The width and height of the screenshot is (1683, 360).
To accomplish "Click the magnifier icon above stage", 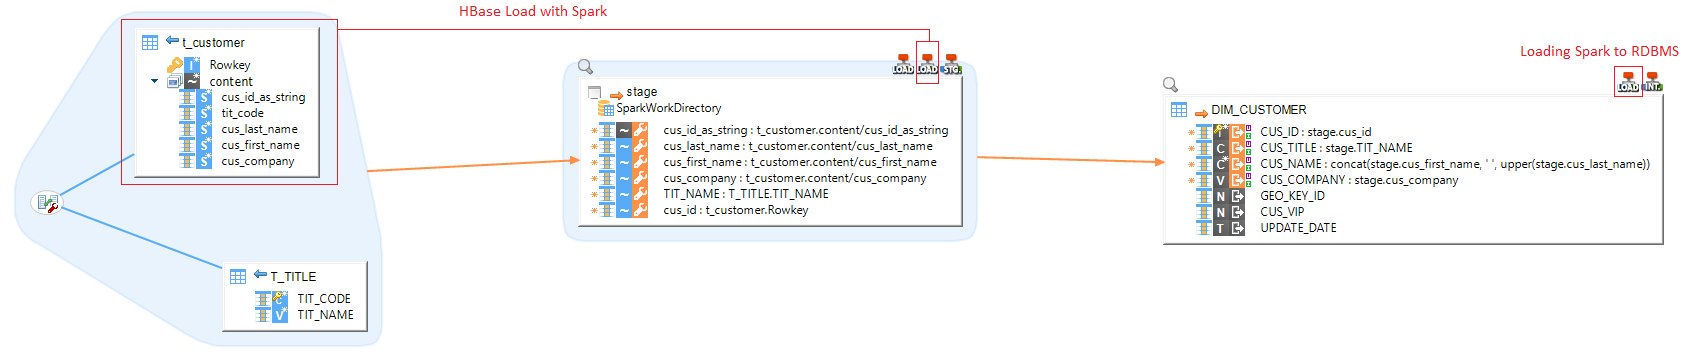I will pyautogui.click(x=586, y=67).
